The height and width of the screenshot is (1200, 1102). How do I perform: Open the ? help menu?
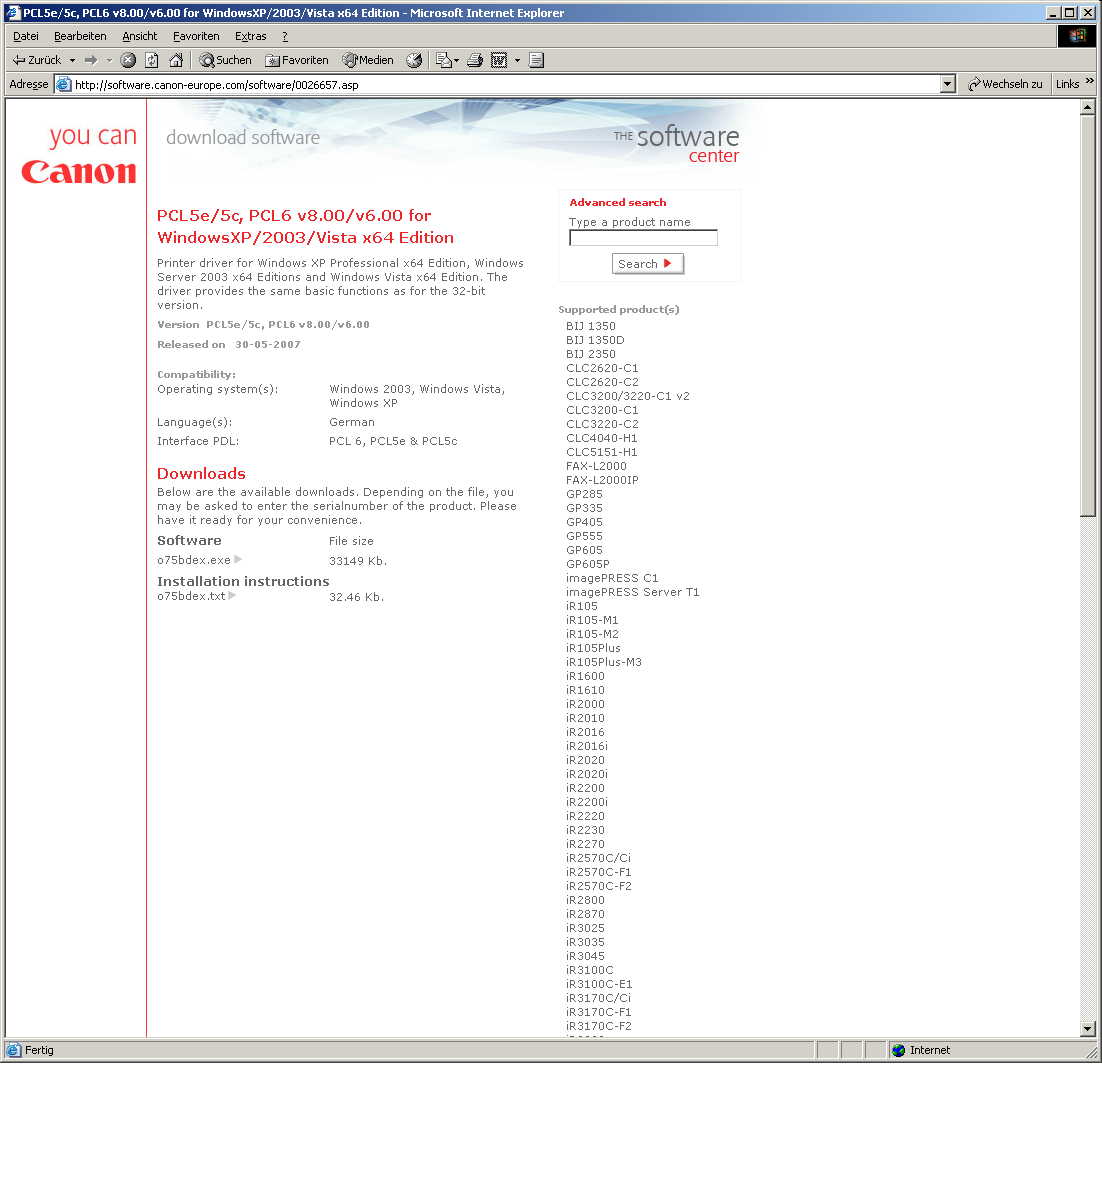click(x=285, y=36)
